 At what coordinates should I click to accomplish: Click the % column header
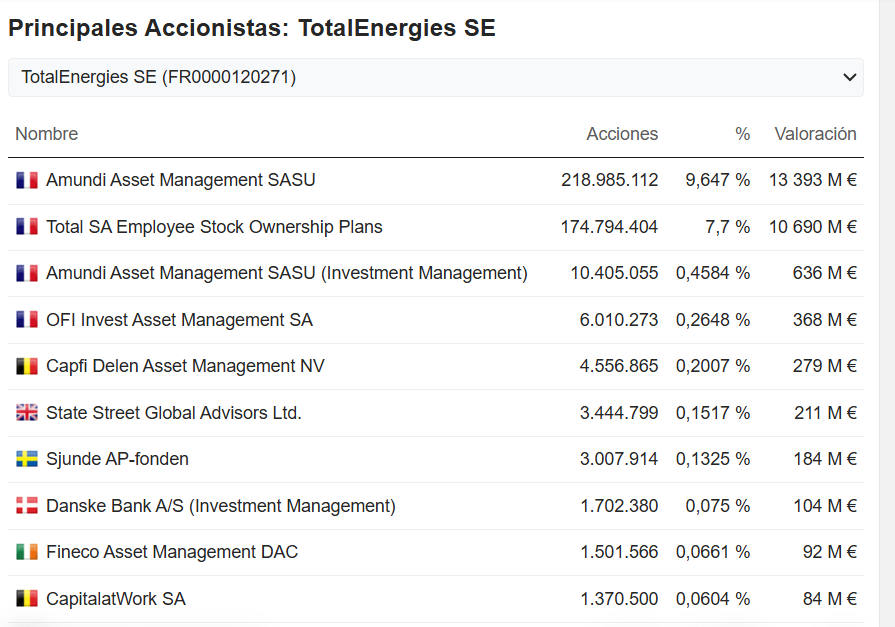pyautogui.click(x=742, y=134)
